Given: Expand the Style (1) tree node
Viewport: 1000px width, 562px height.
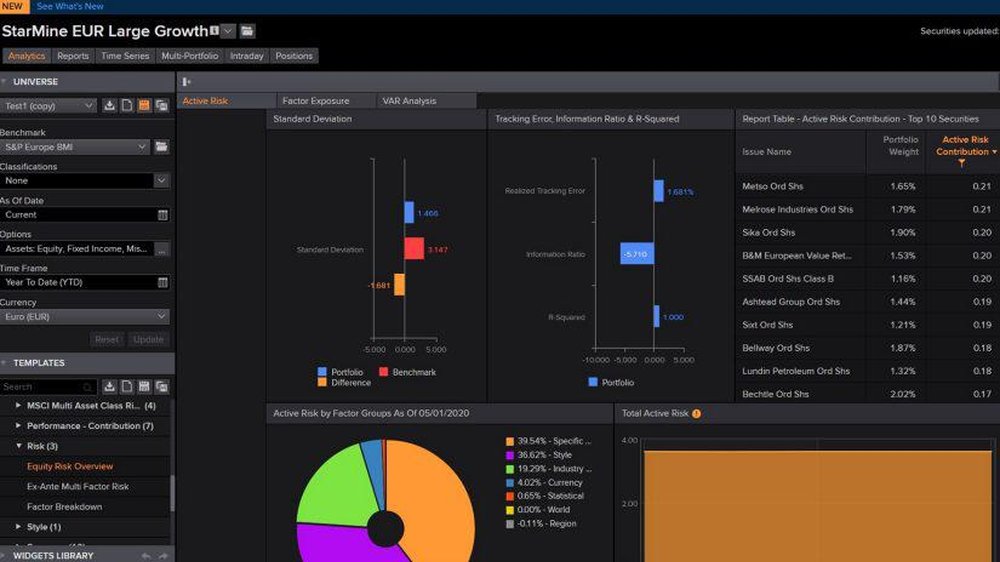Looking at the screenshot, I should tap(18, 527).
